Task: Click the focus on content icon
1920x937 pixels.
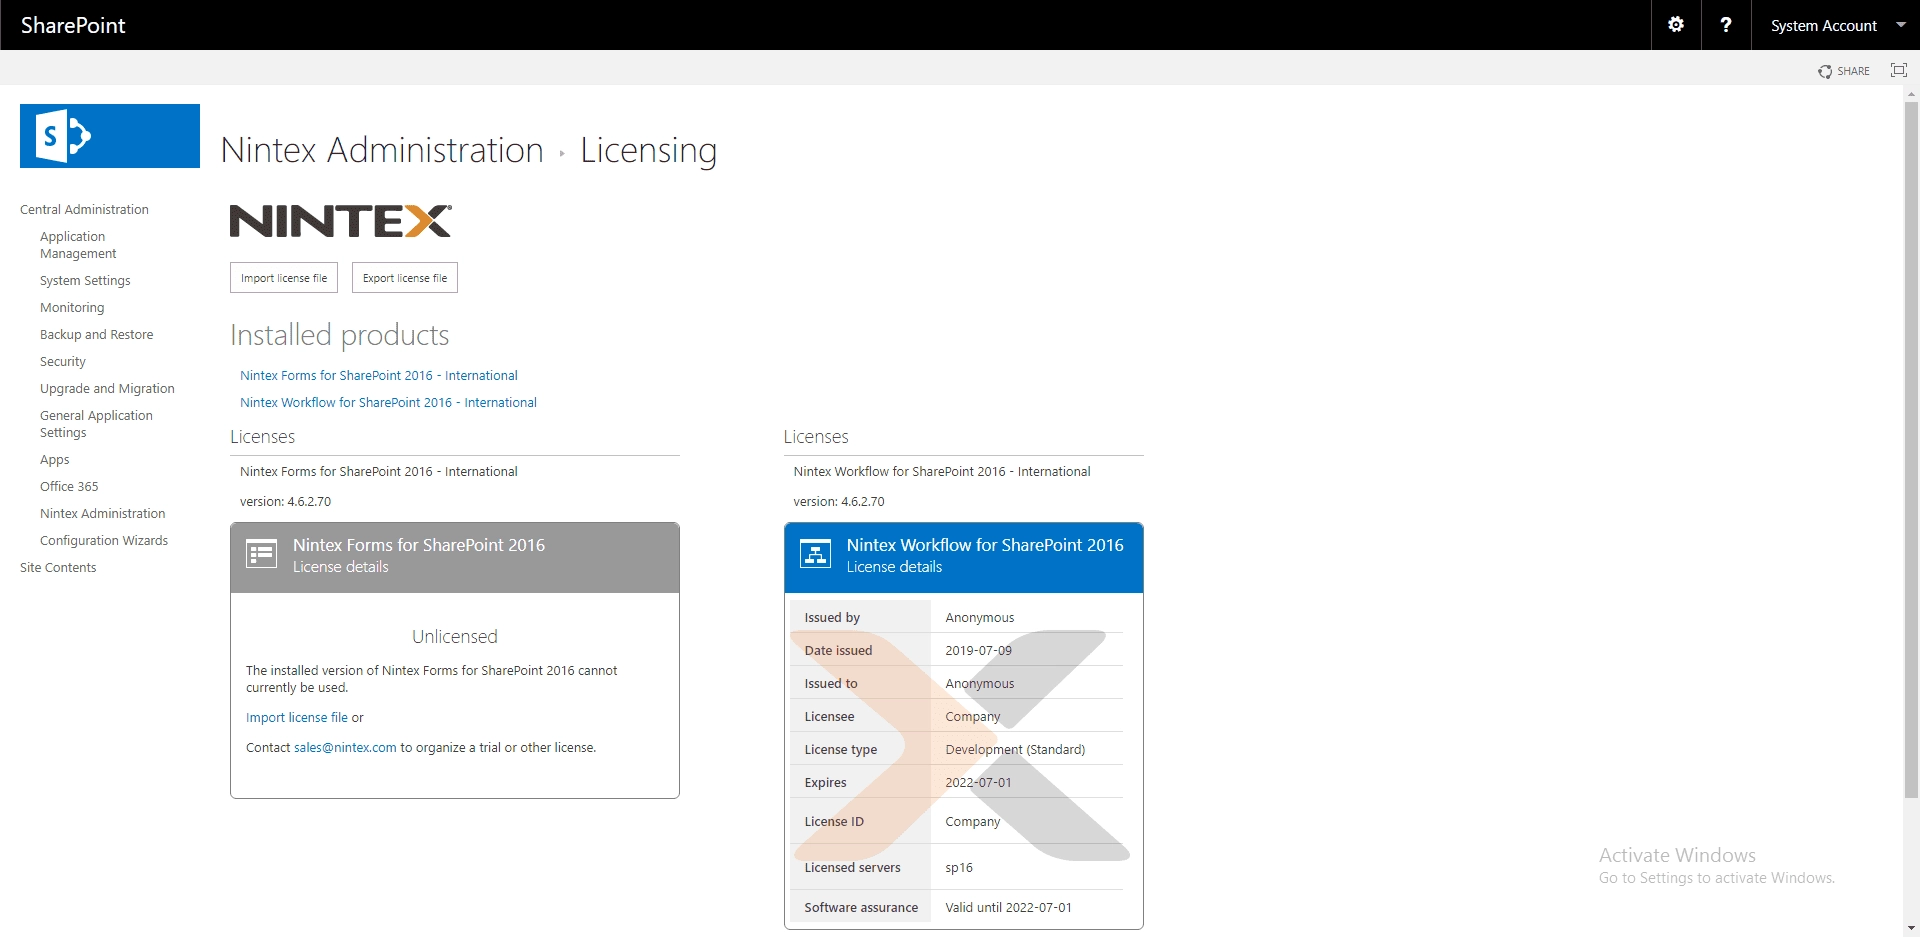Action: [x=1898, y=70]
